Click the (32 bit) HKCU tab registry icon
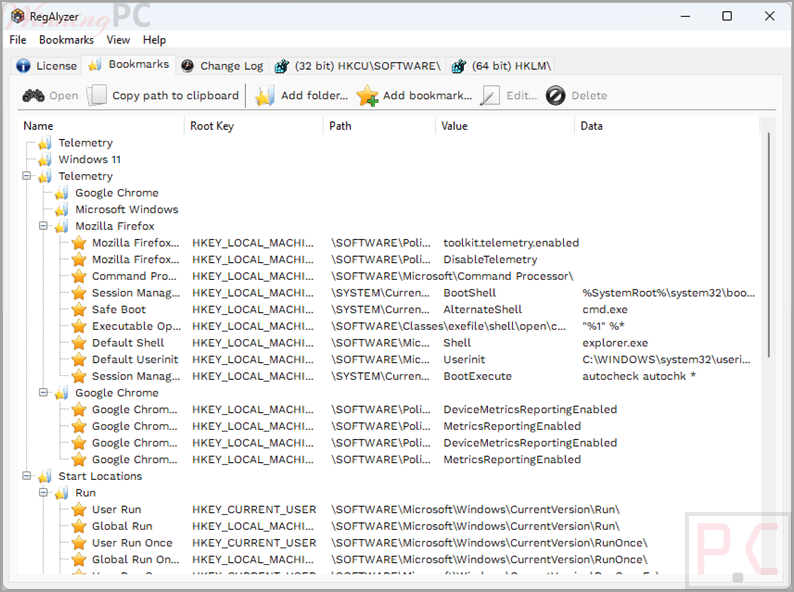 point(282,66)
